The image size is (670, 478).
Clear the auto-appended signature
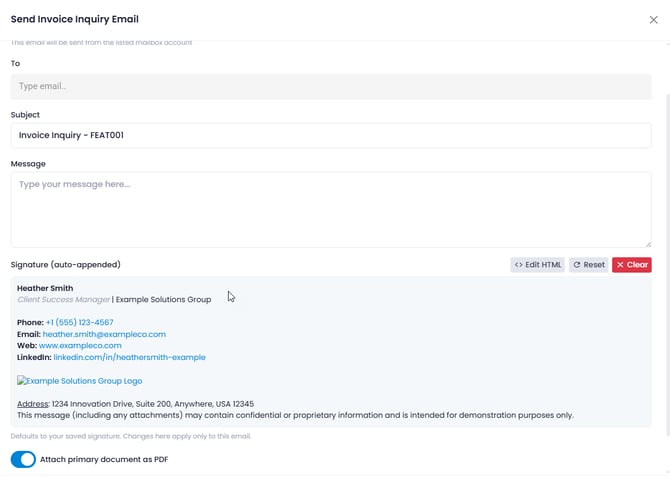(x=631, y=265)
